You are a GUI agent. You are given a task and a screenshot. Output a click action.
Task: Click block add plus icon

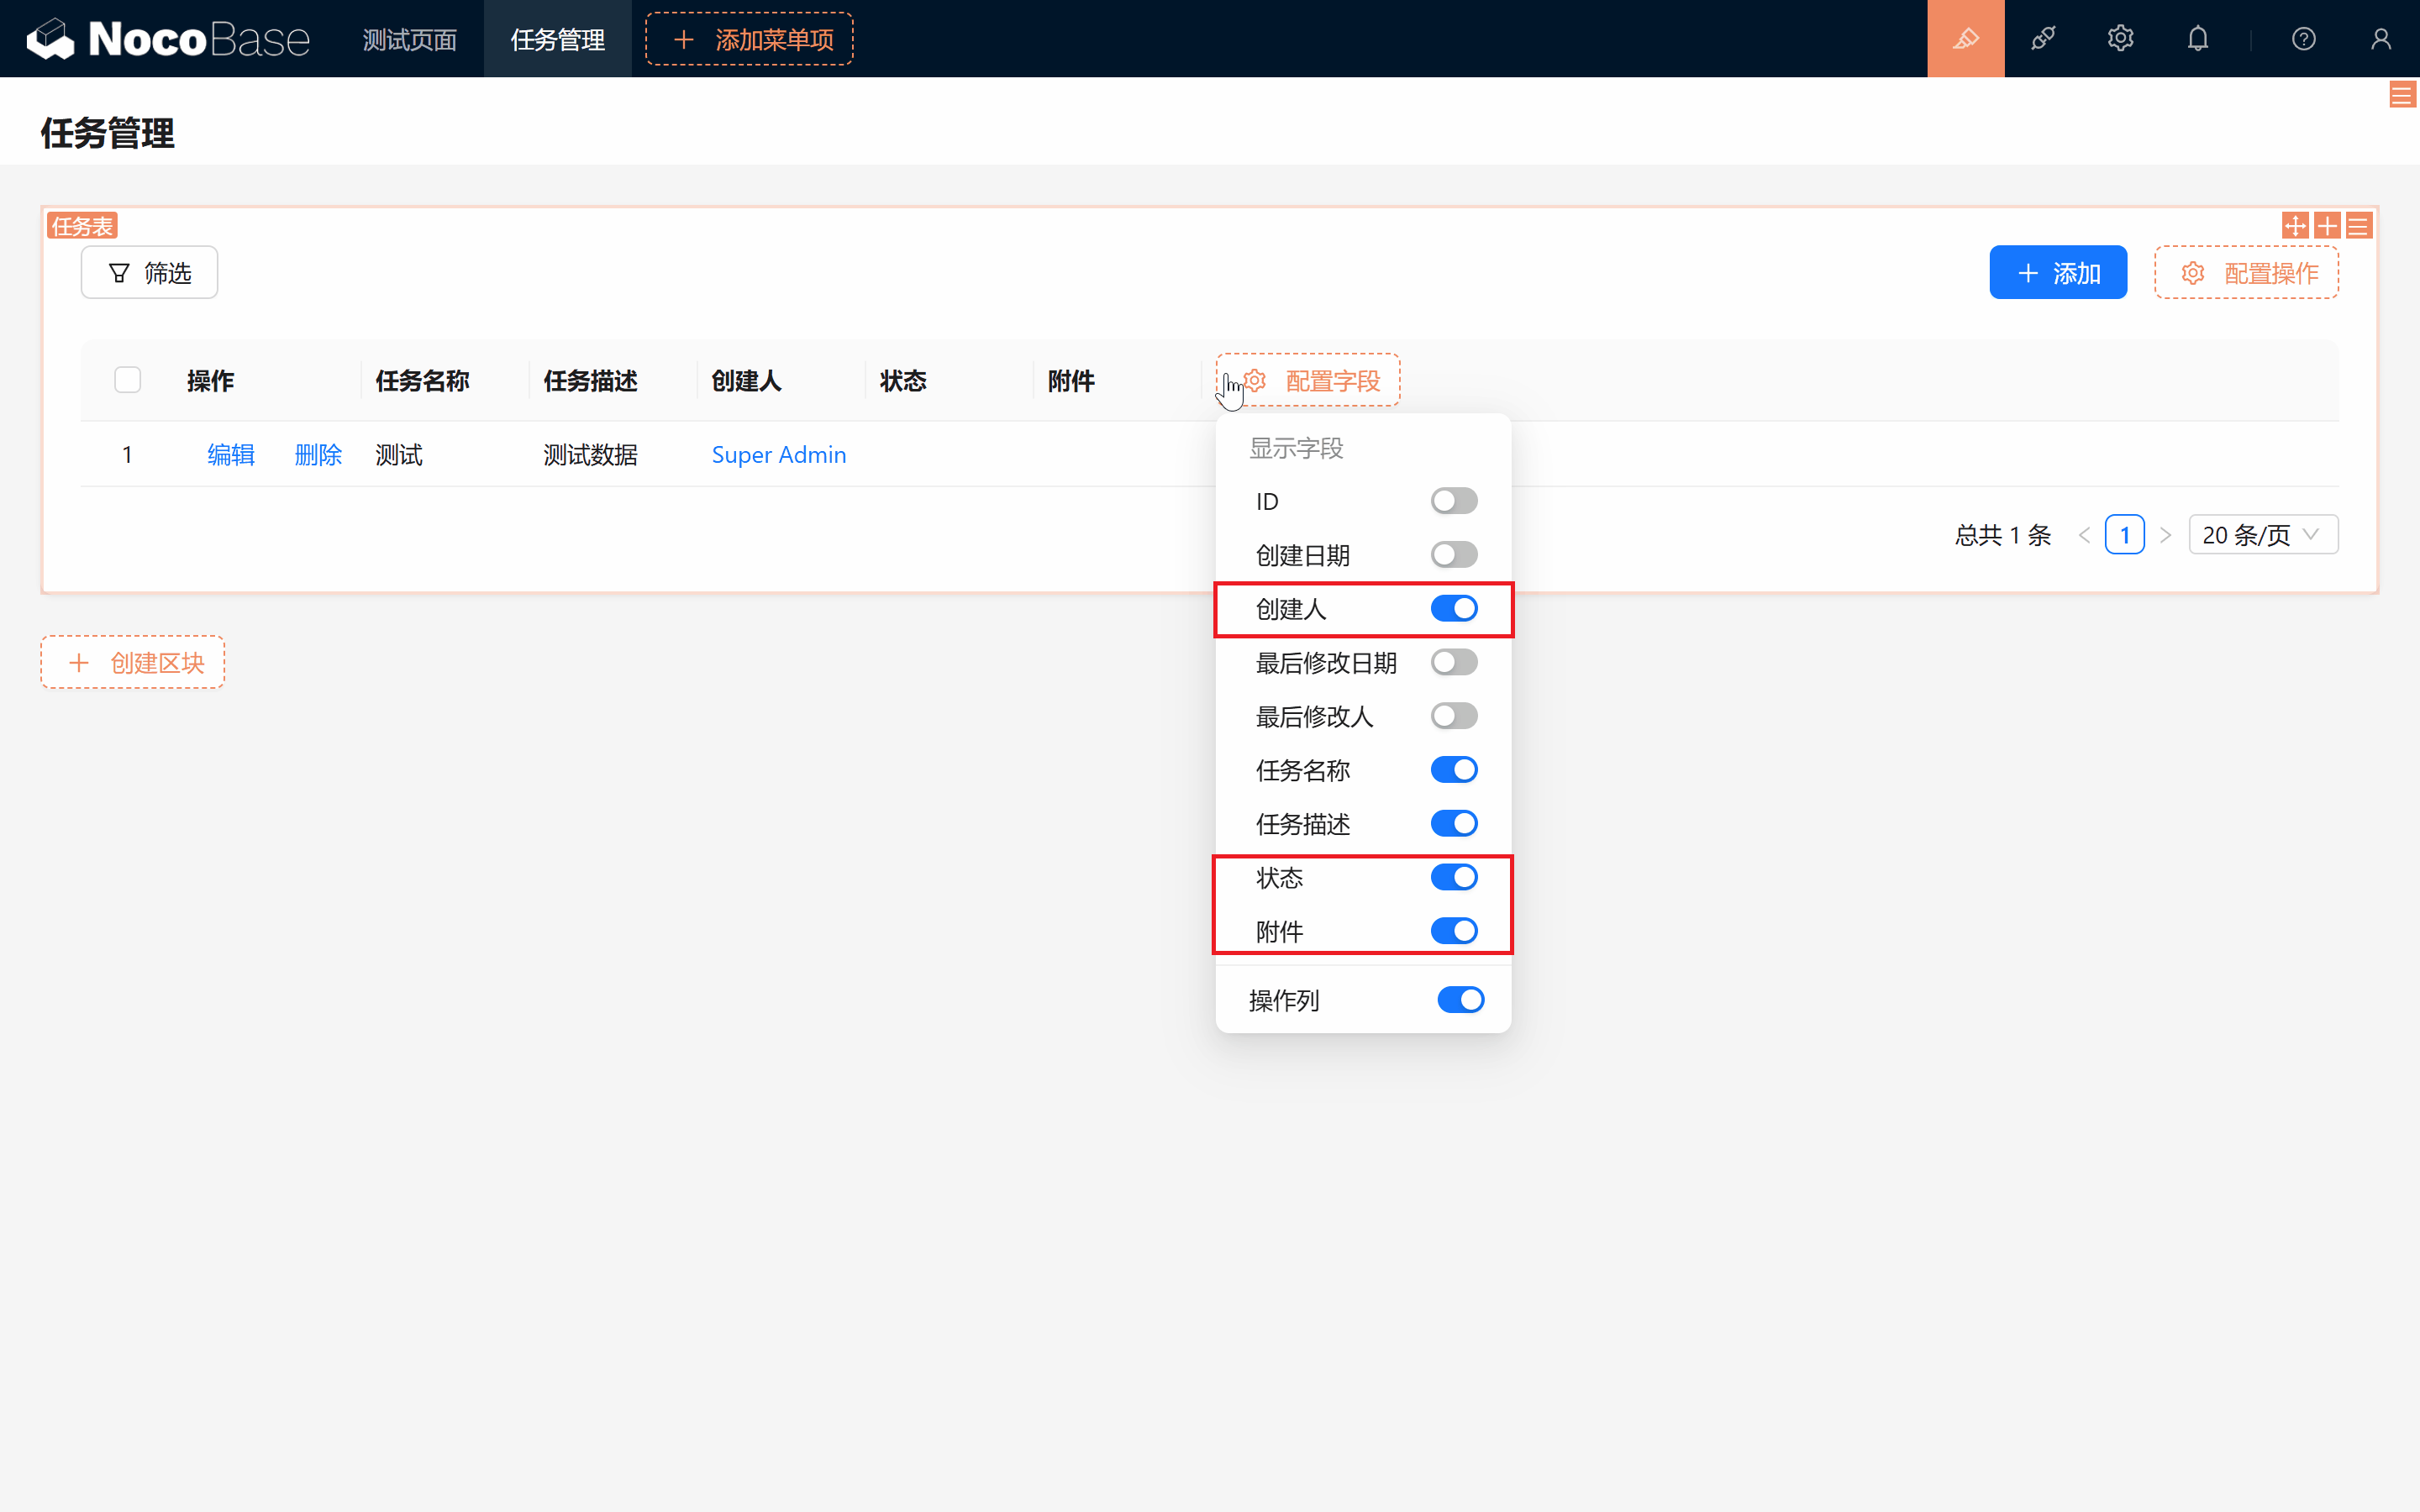2327,226
